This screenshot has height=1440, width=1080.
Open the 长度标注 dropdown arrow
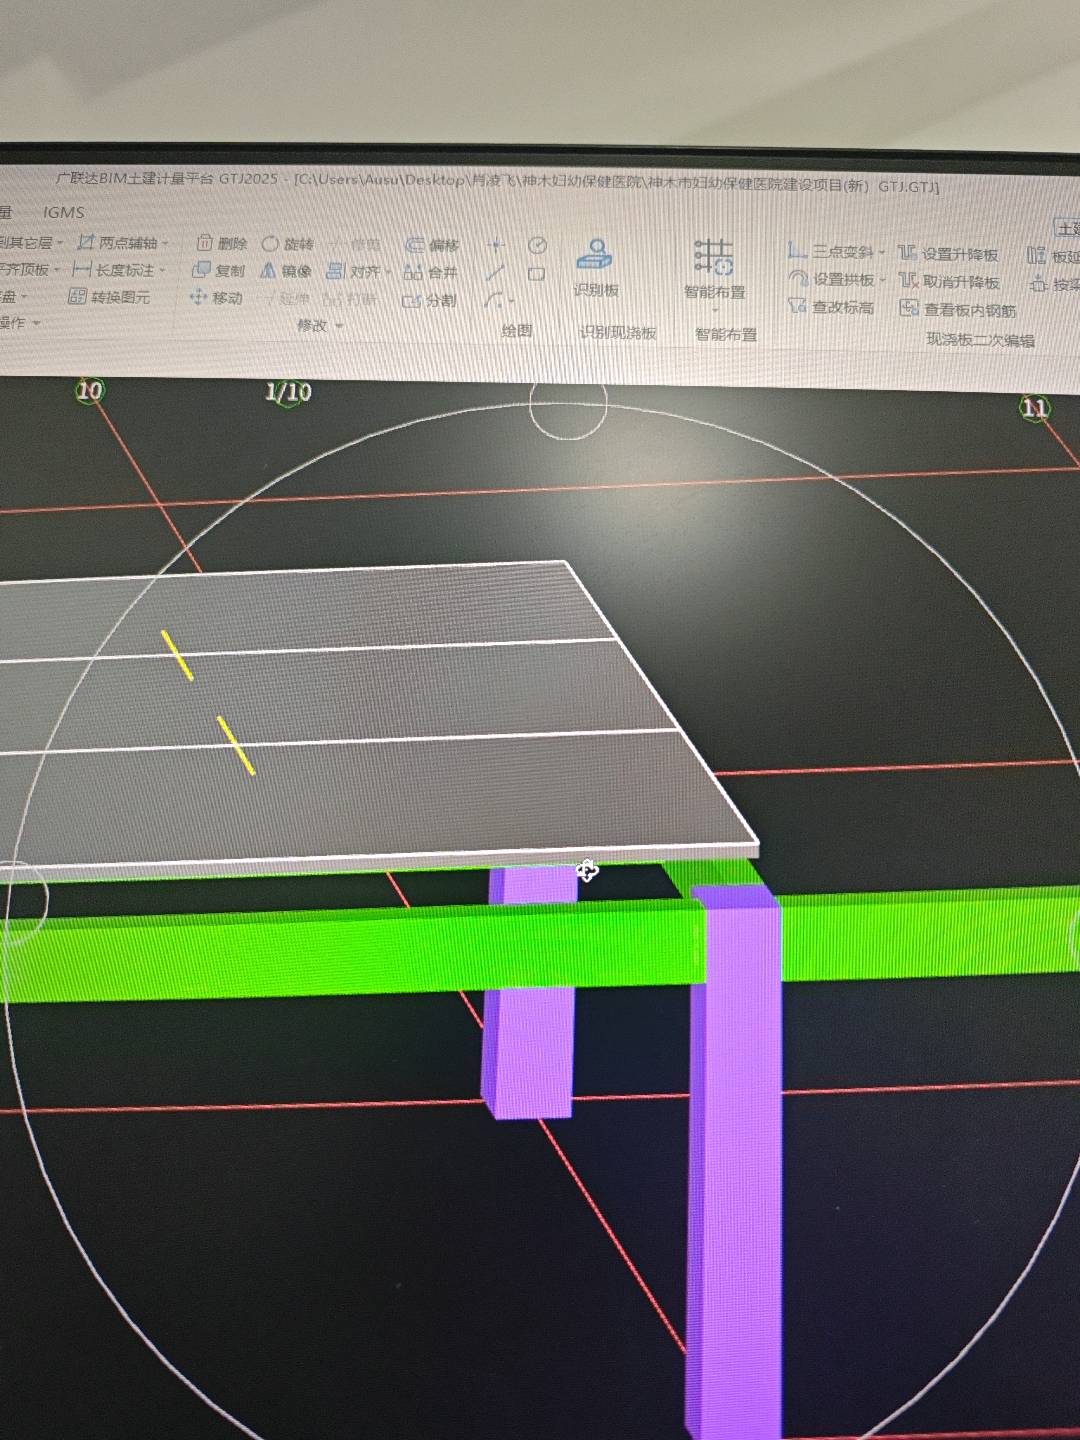pyautogui.click(x=162, y=270)
